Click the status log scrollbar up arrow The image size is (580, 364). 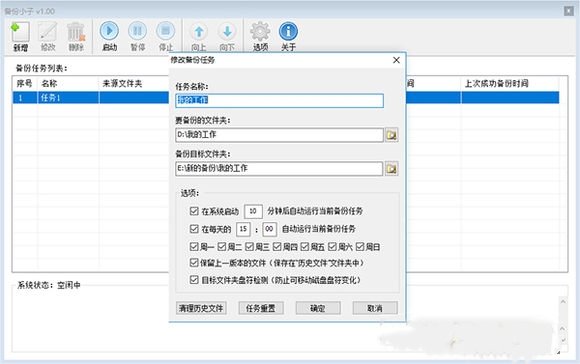tap(563, 301)
